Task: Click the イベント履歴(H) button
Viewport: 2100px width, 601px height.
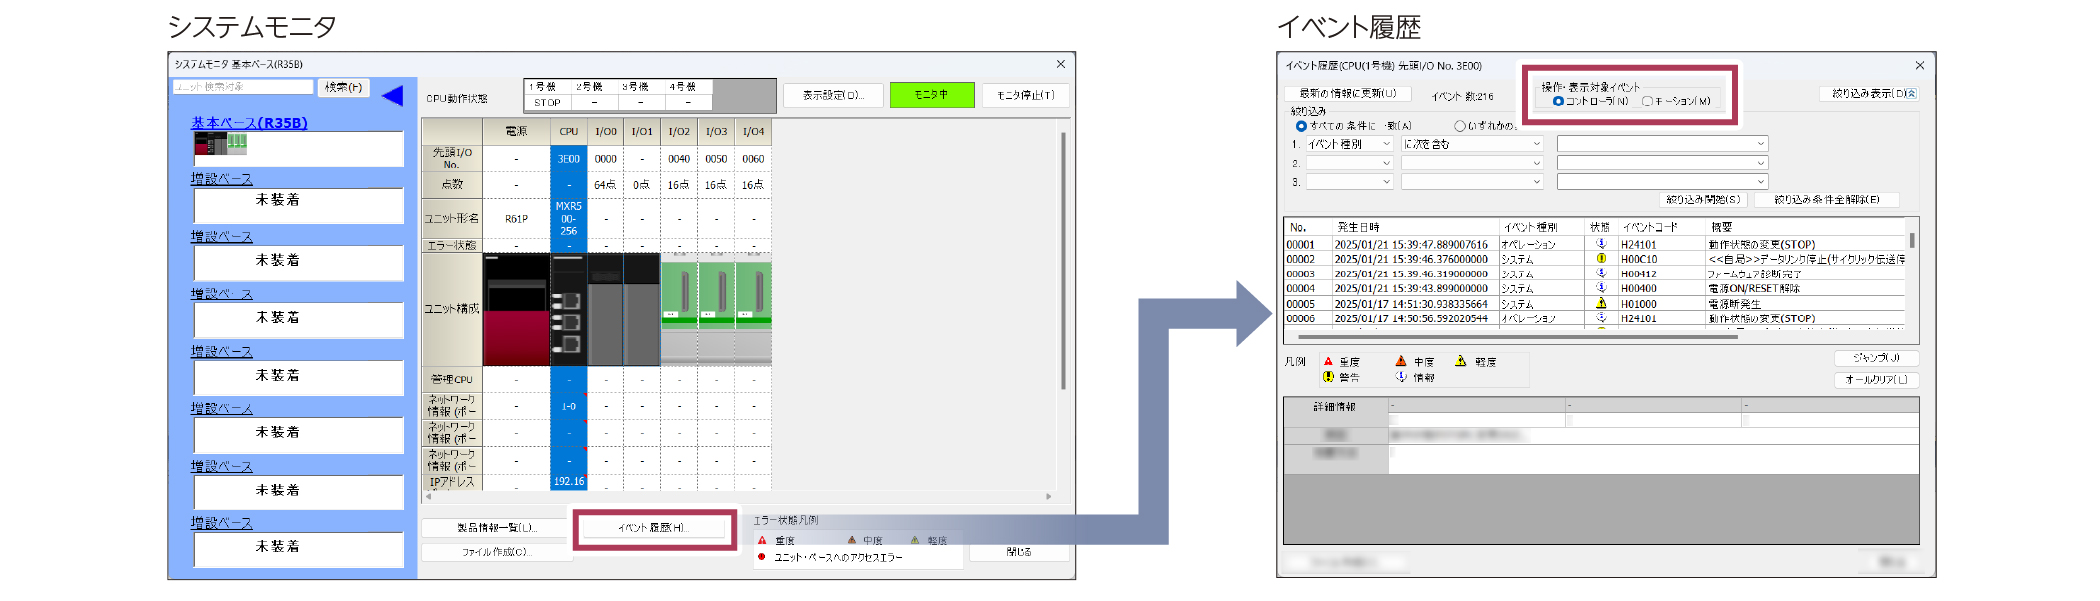Action: 654,528
